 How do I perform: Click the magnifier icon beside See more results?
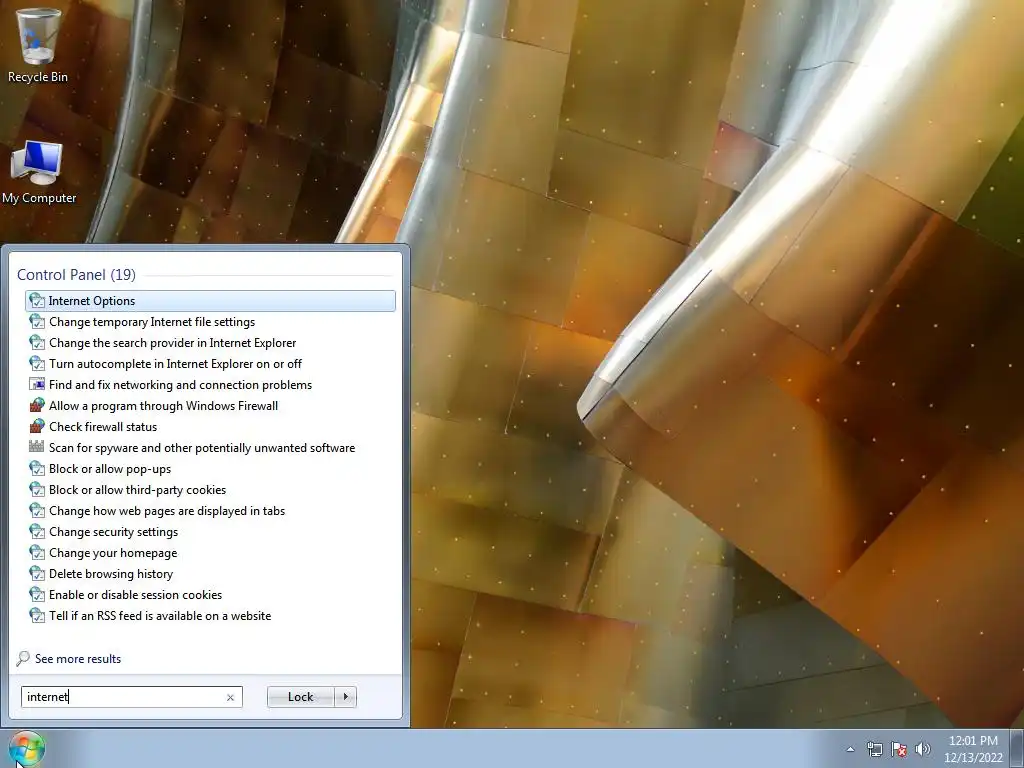coord(23,658)
